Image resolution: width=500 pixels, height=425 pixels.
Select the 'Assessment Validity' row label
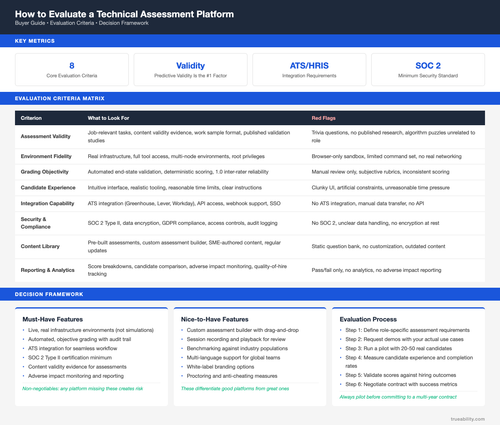(x=46, y=136)
